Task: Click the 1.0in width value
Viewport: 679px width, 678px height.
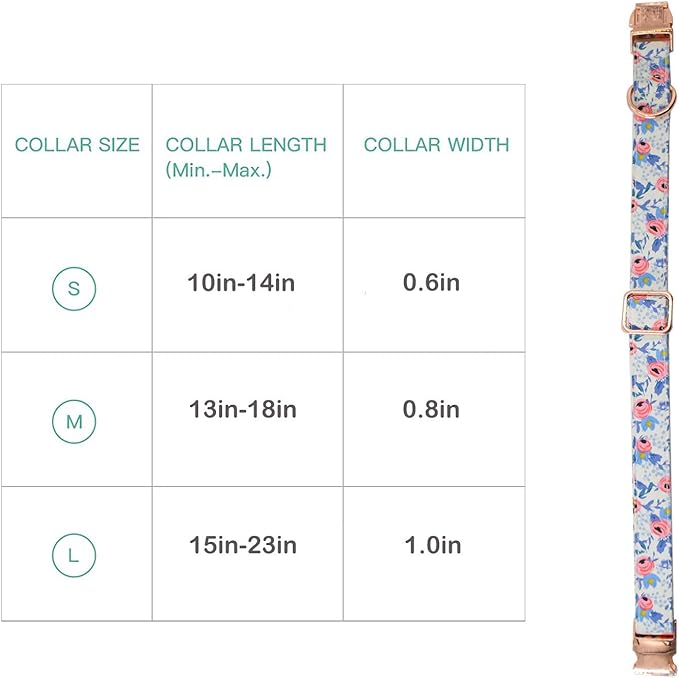Action: 431,545
